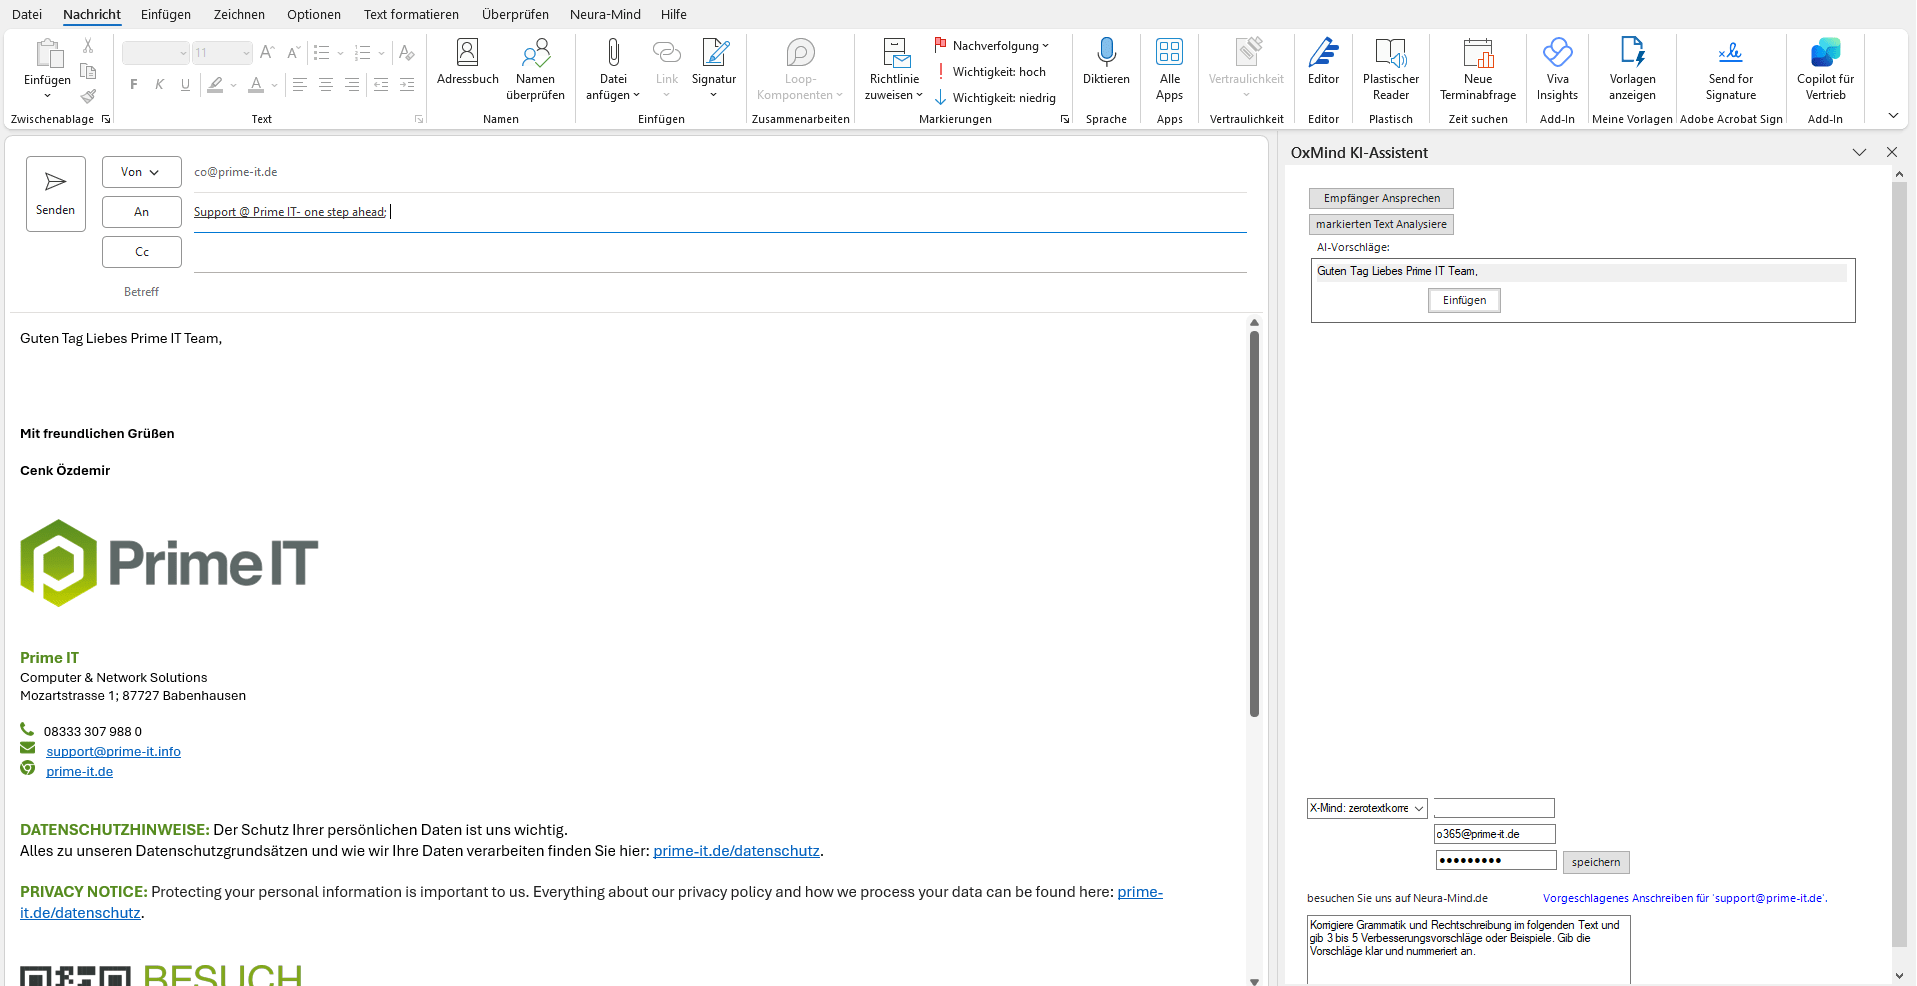Toggle italic K formatting
The image size is (1917, 986).
[159, 85]
